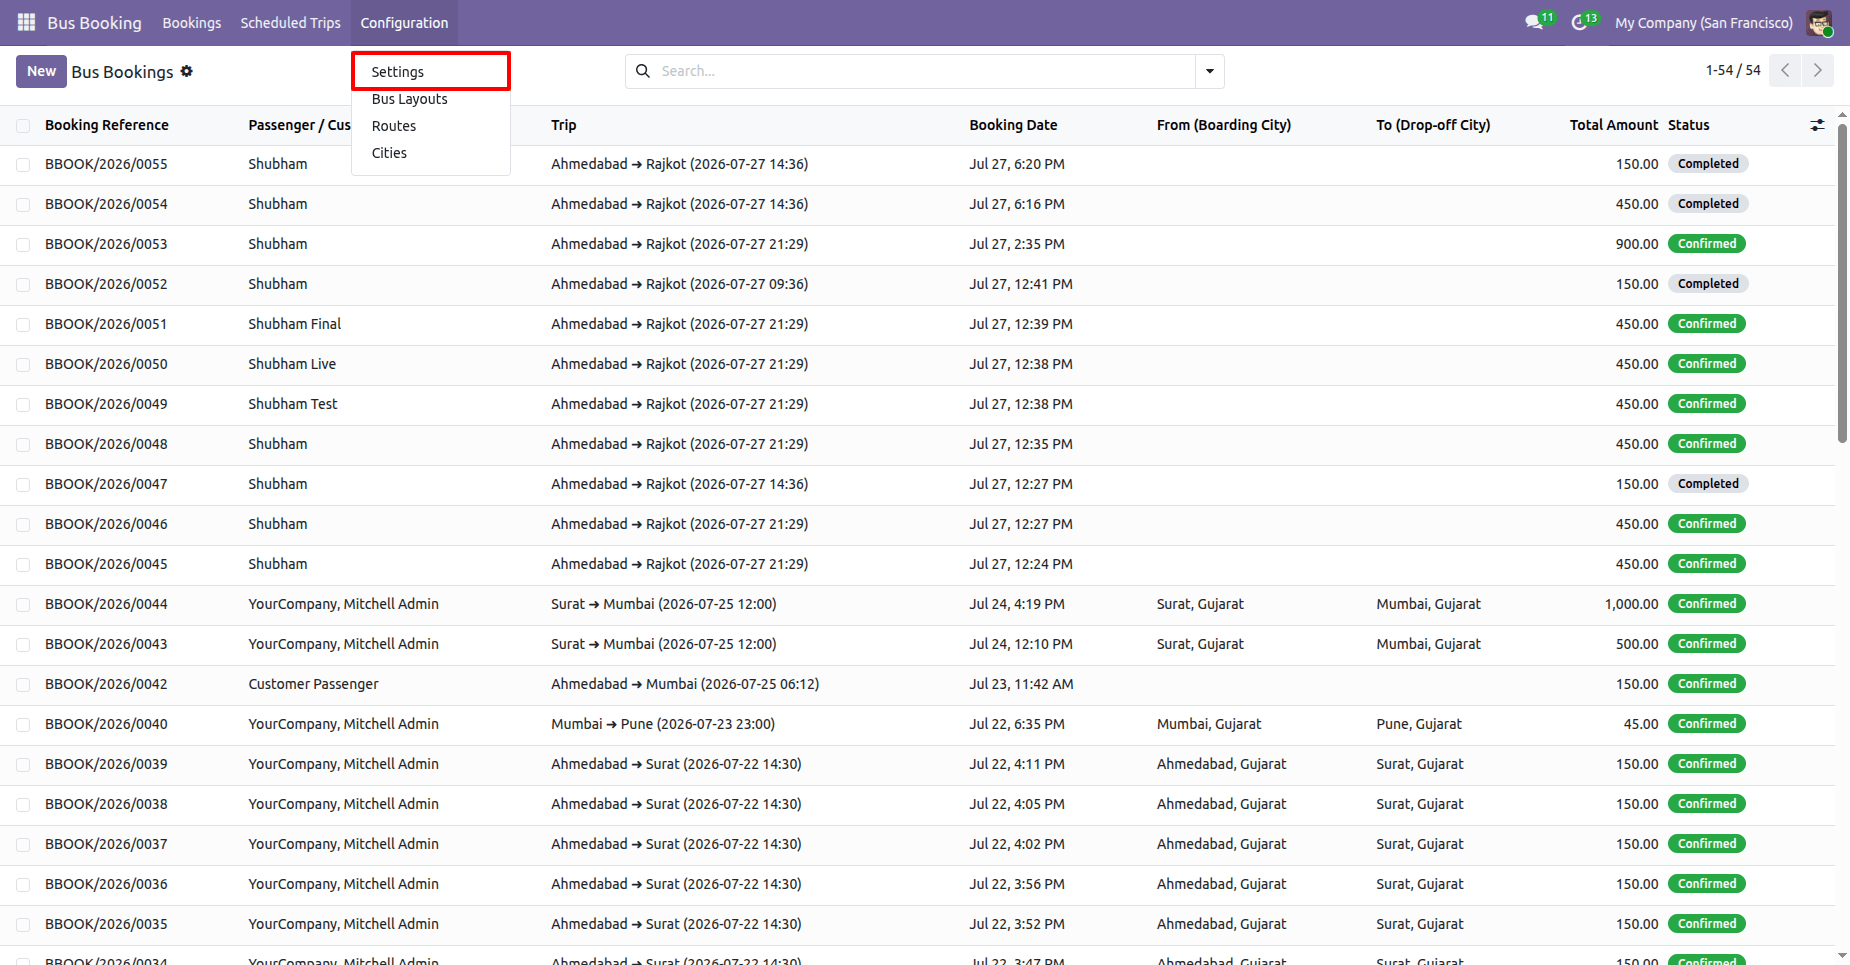The height and width of the screenshot is (965, 1850).
Task: Select checkbox for BBOOK/2026/0055
Action: point(23,165)
